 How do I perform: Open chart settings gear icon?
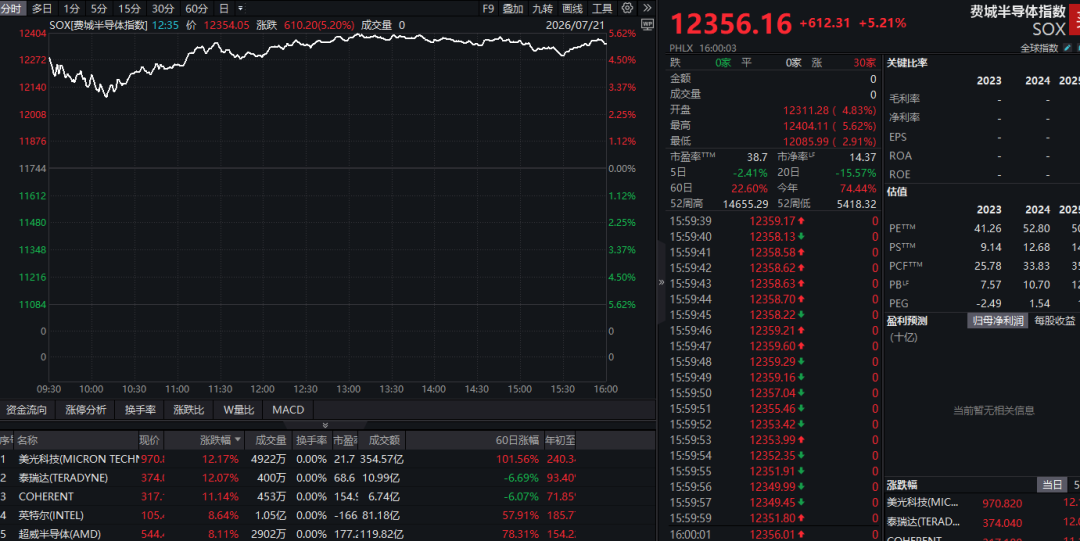627,8
